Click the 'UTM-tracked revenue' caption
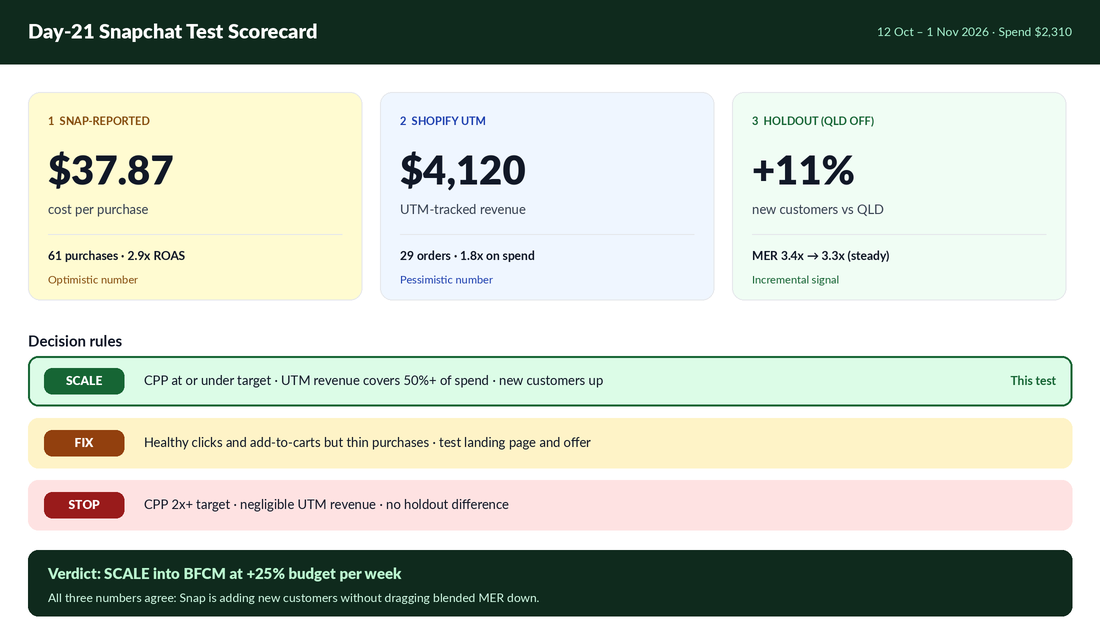The image size is (1100, 640). 462,209
